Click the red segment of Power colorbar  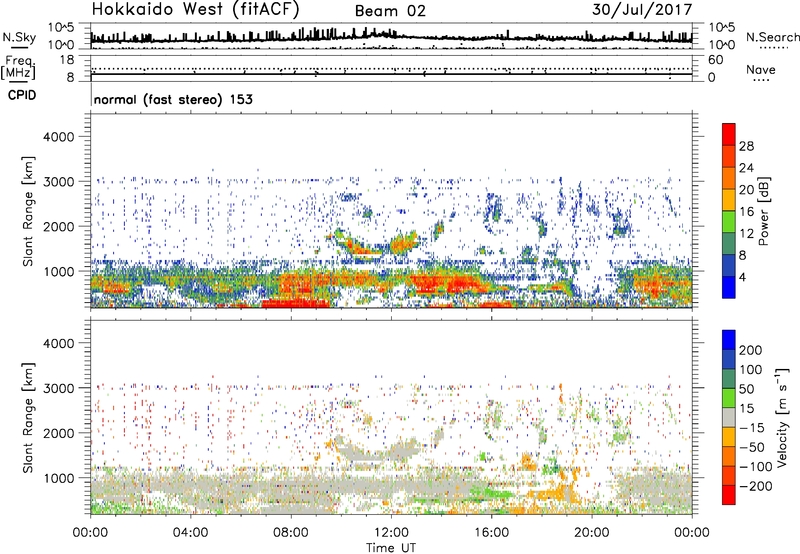729,134
